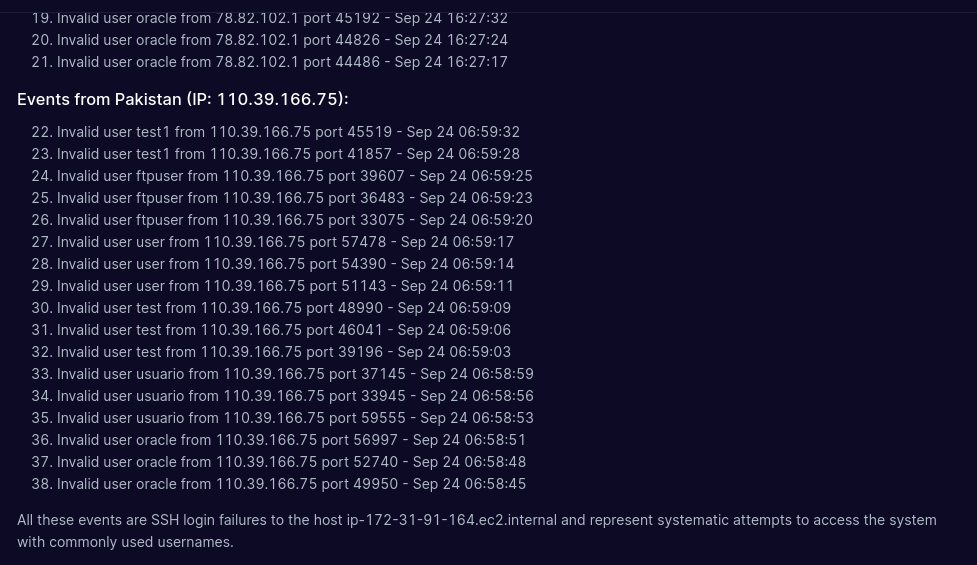Click the usuario entry with port 37145

[x=295, y=373]
